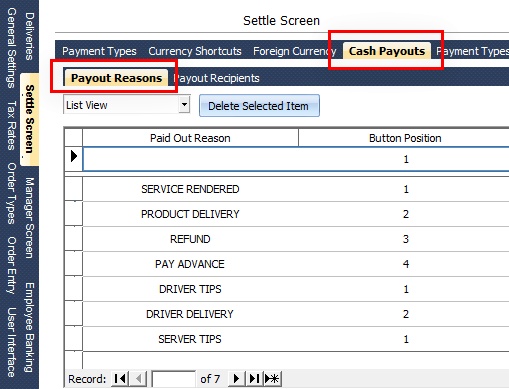
Task: Click button position 2 for DRIVER DELIVERY
Action: [x=405, y=314]
